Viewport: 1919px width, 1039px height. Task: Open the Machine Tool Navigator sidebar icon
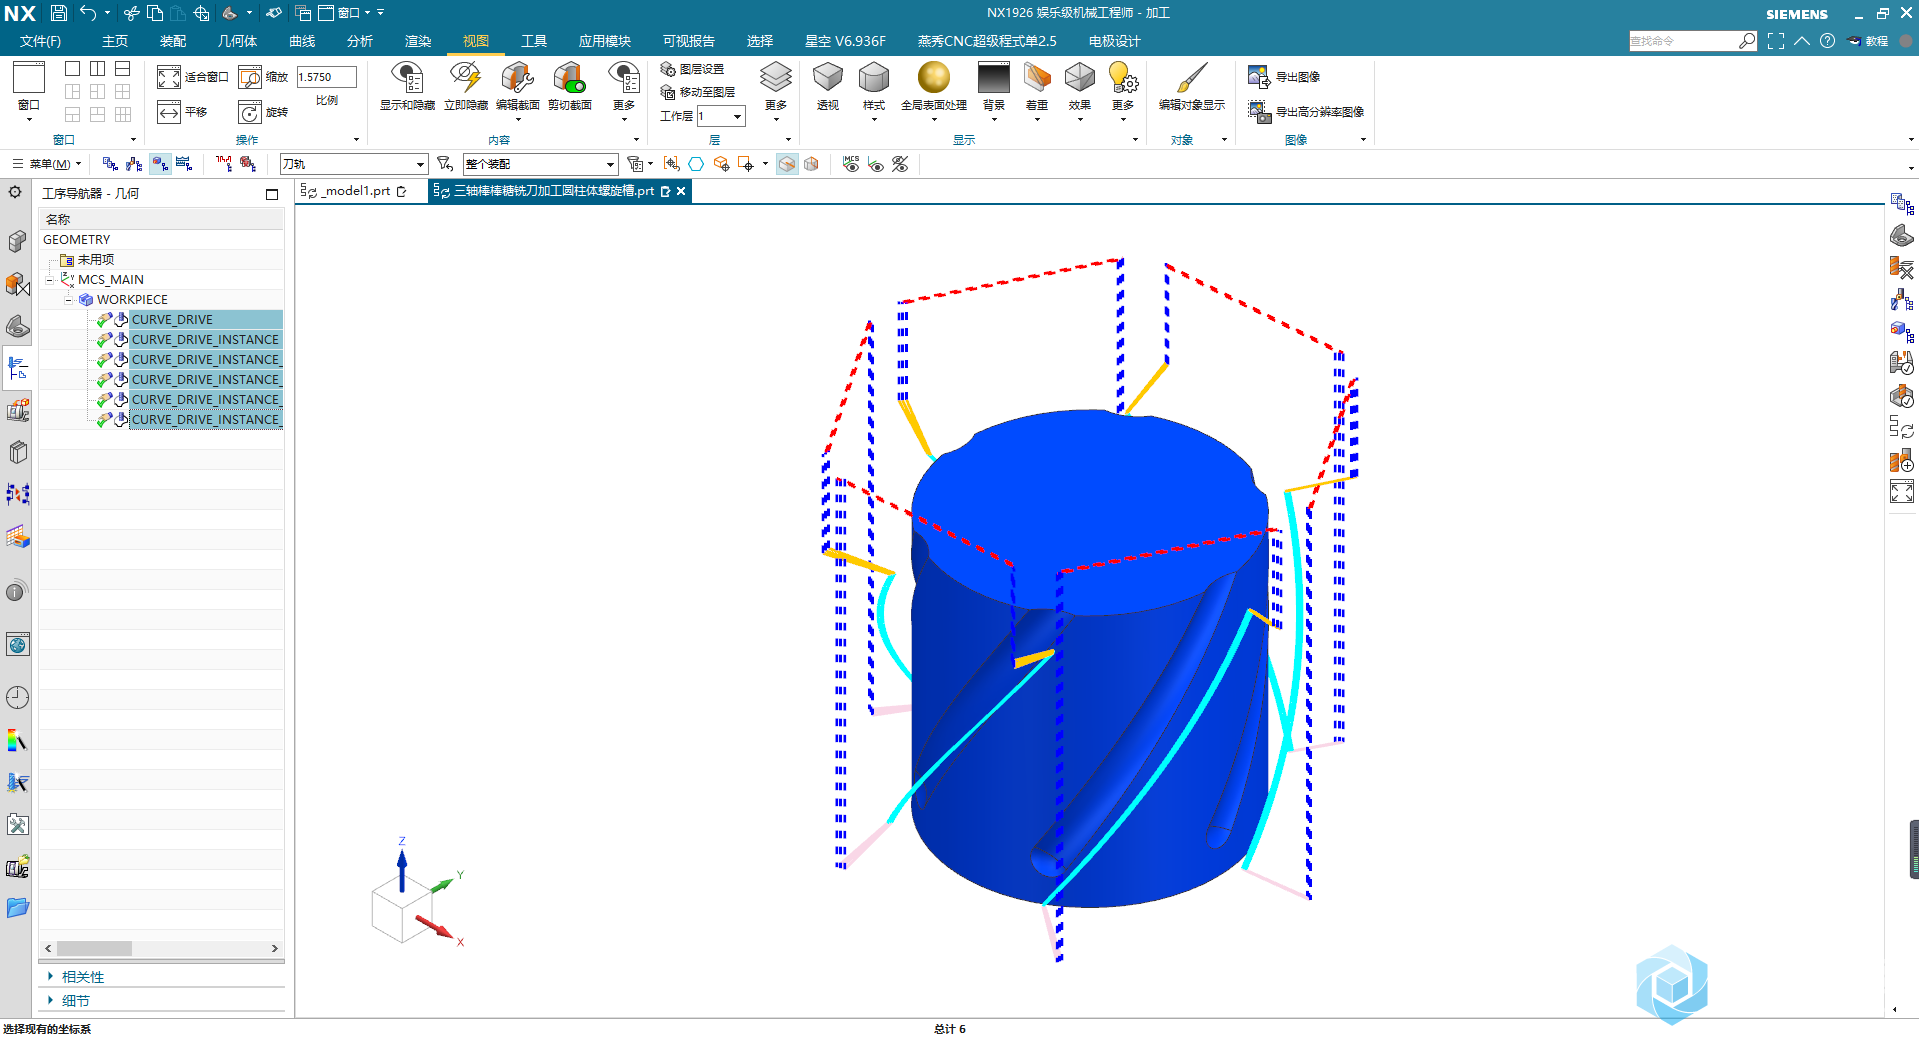point(17,410)
